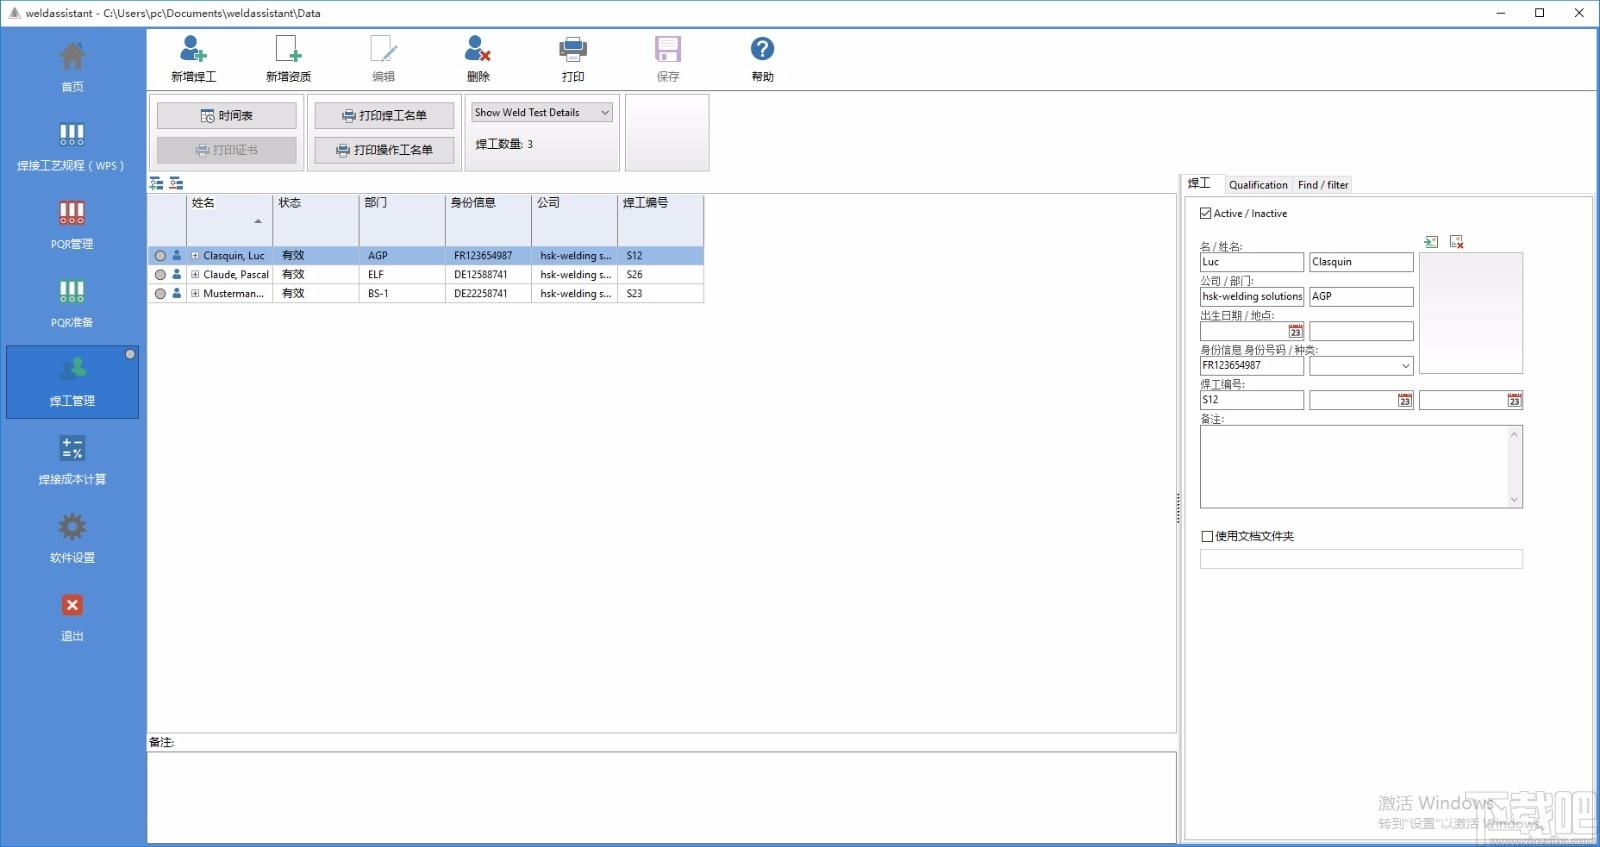
Task: Switch to the Qualification tab
Action: pos(1258,185)
